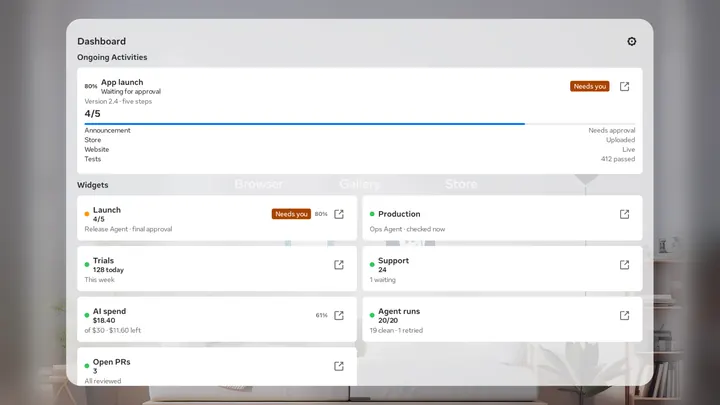
Task: Click '19 clean · 1 retried' text
Action: (396, 330)
